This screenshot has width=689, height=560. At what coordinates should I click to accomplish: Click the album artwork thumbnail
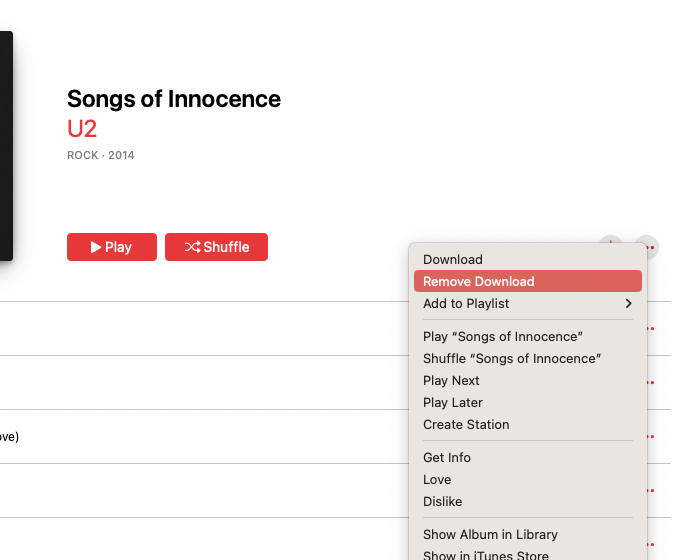coord(6,146)
